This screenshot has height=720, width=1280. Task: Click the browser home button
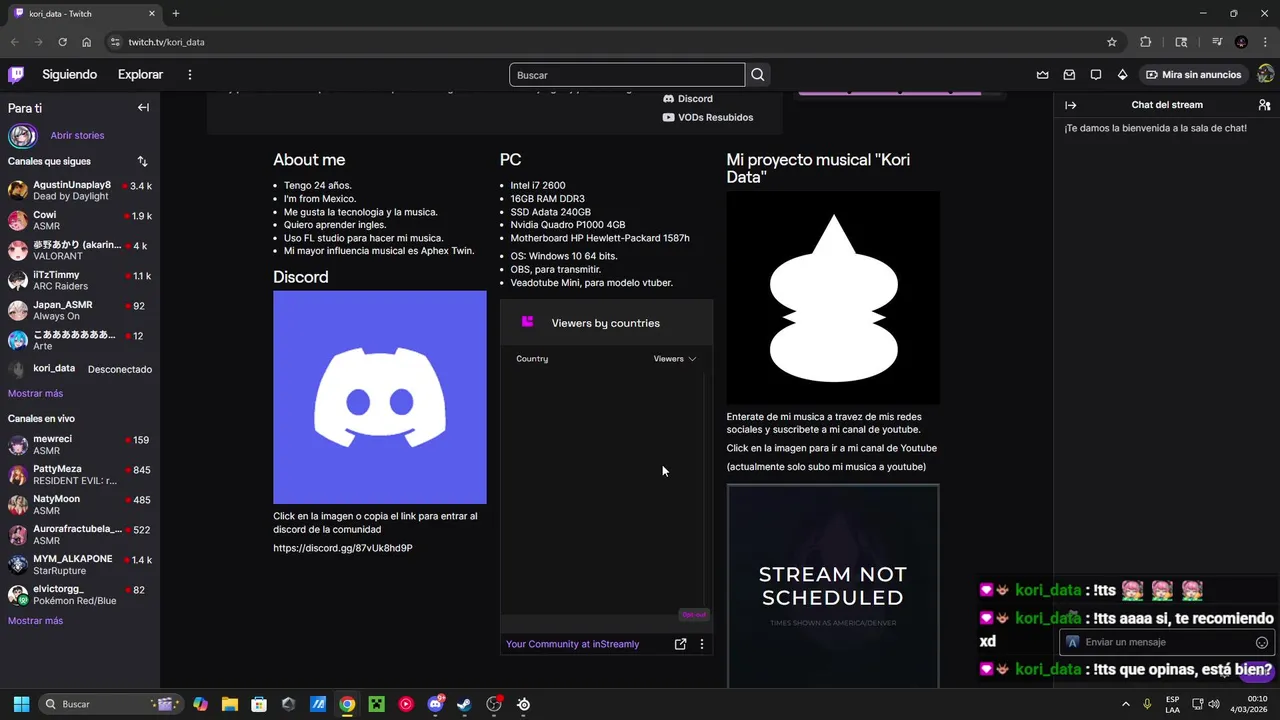click(x=87, y=42)
